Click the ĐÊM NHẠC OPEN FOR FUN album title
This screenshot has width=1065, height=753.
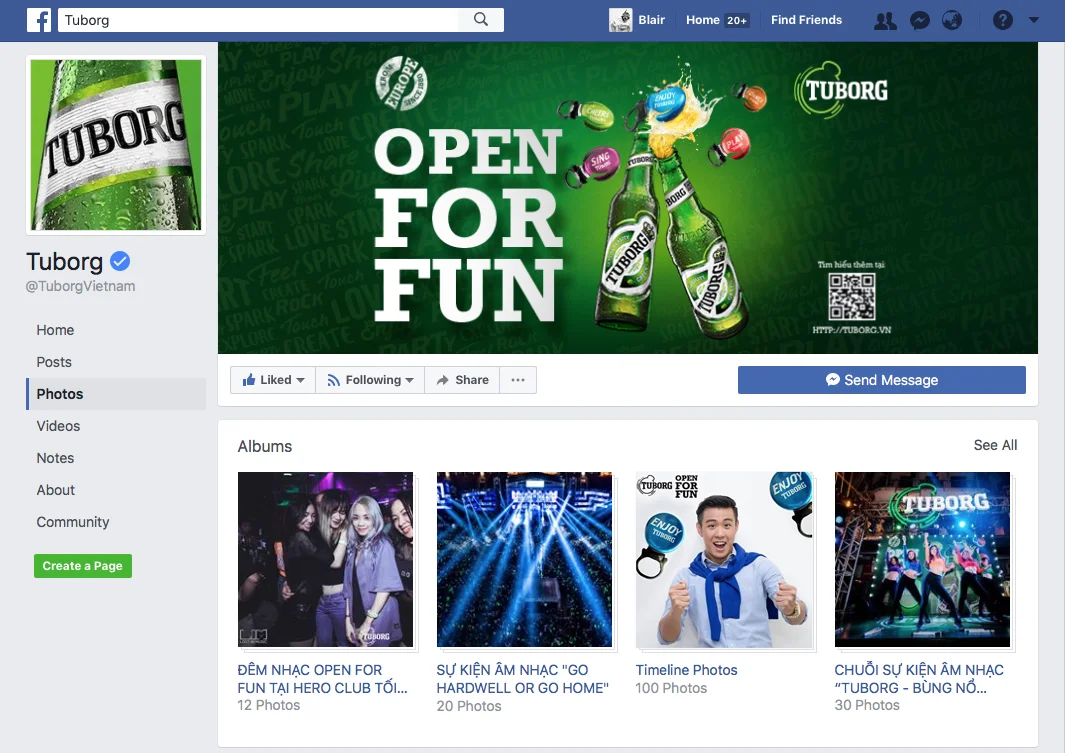coord(323,678)
